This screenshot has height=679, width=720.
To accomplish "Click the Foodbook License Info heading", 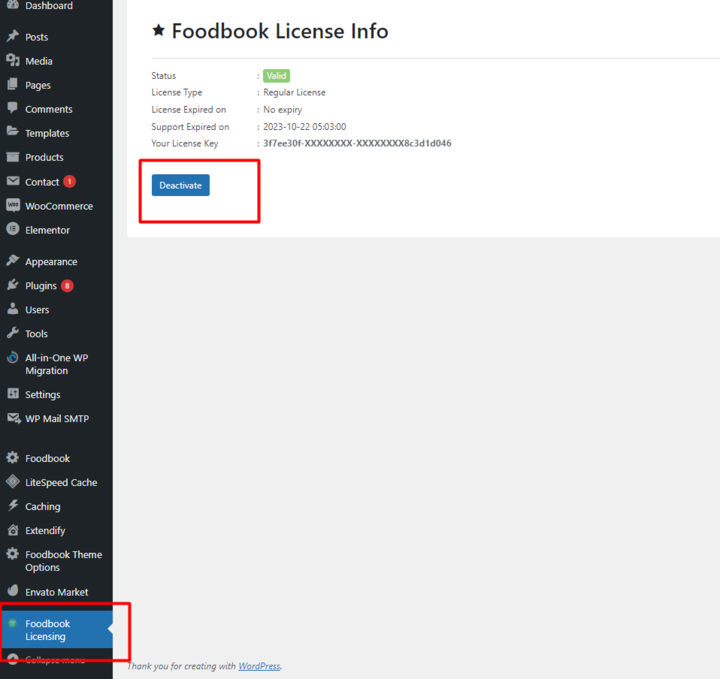I will pos(280,31).
